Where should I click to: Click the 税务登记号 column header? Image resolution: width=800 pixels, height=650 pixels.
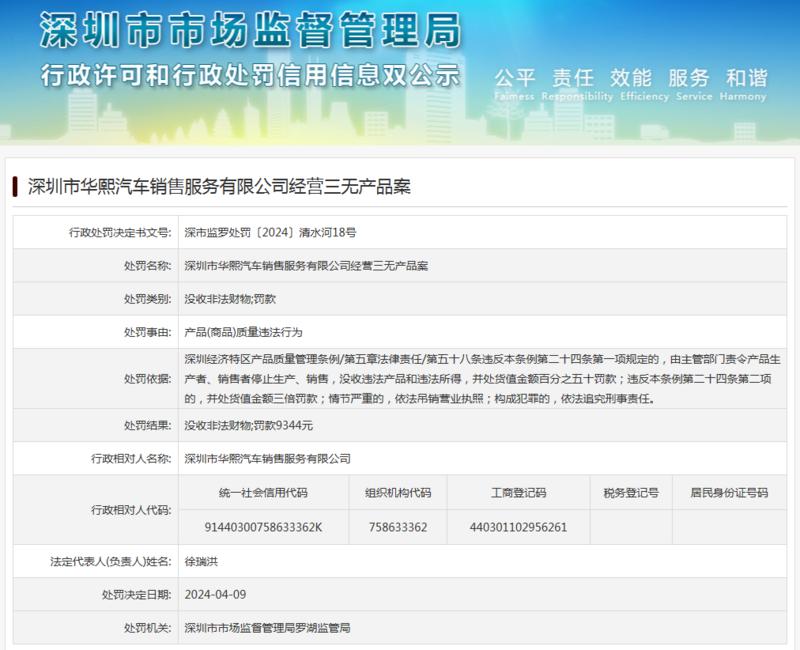[631, 493]
